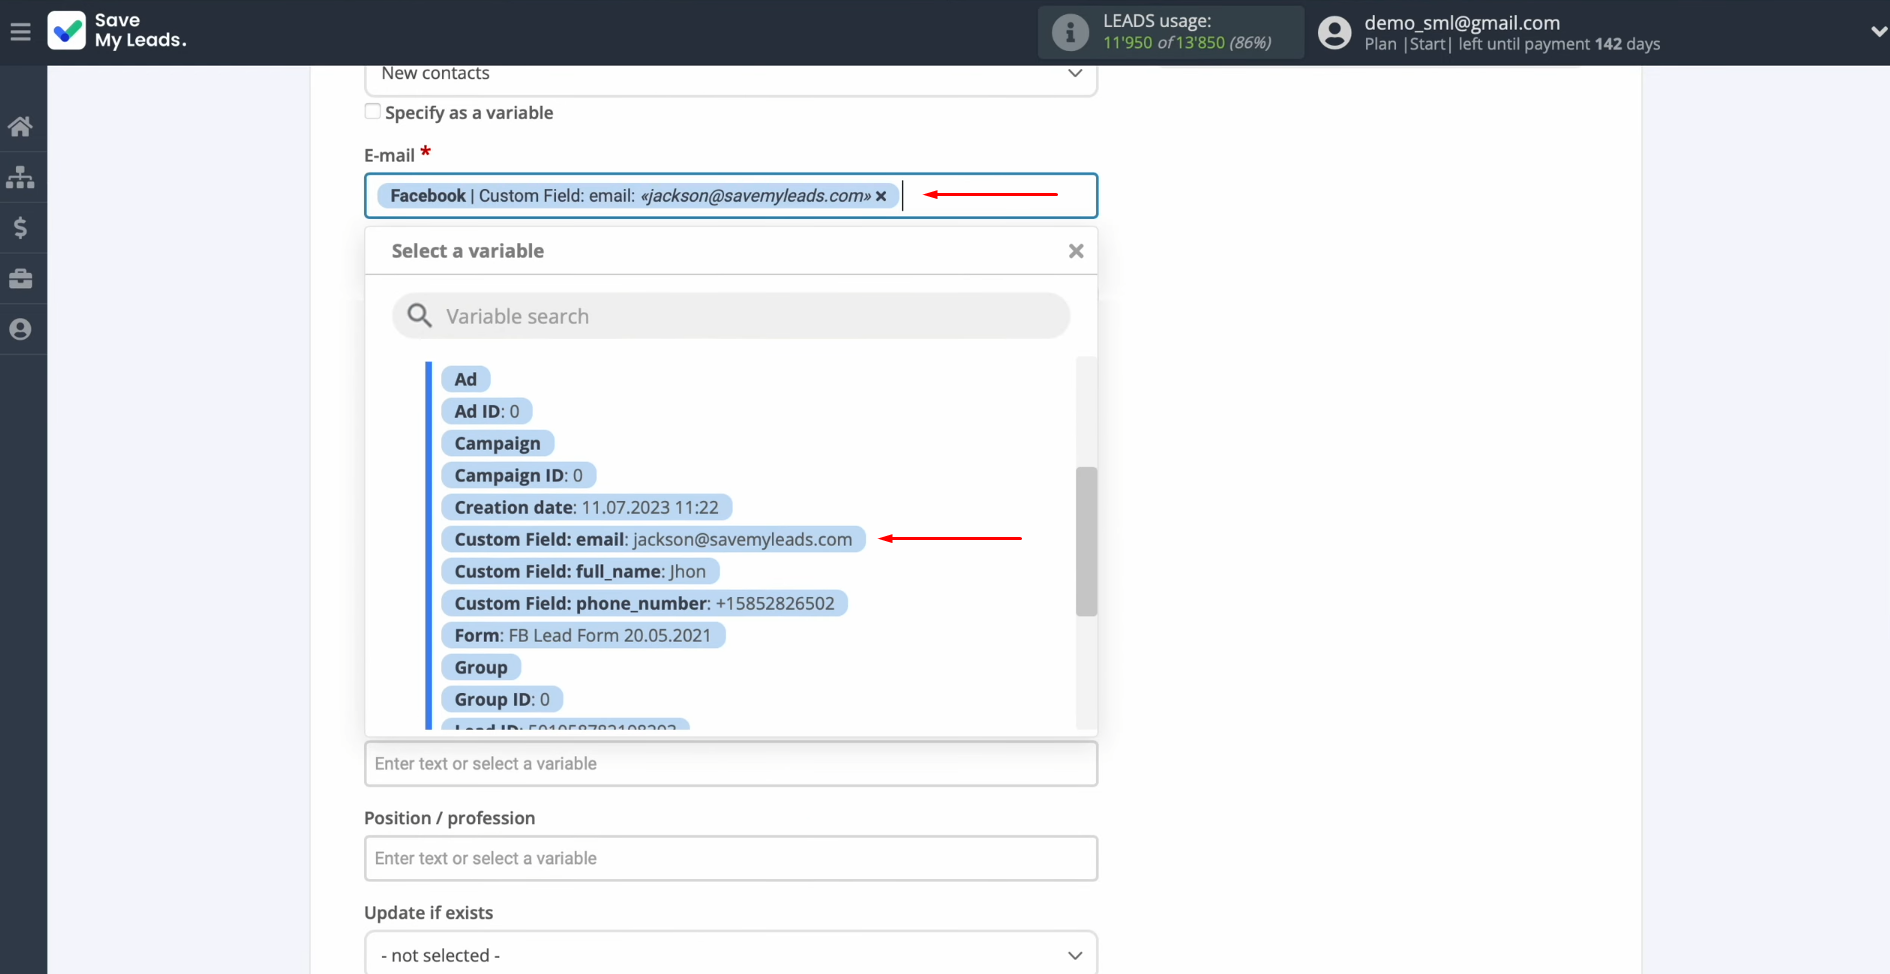Open the home icon in sidebar
The width and height of the screenshot is (1890, 974).
(20, 127)
